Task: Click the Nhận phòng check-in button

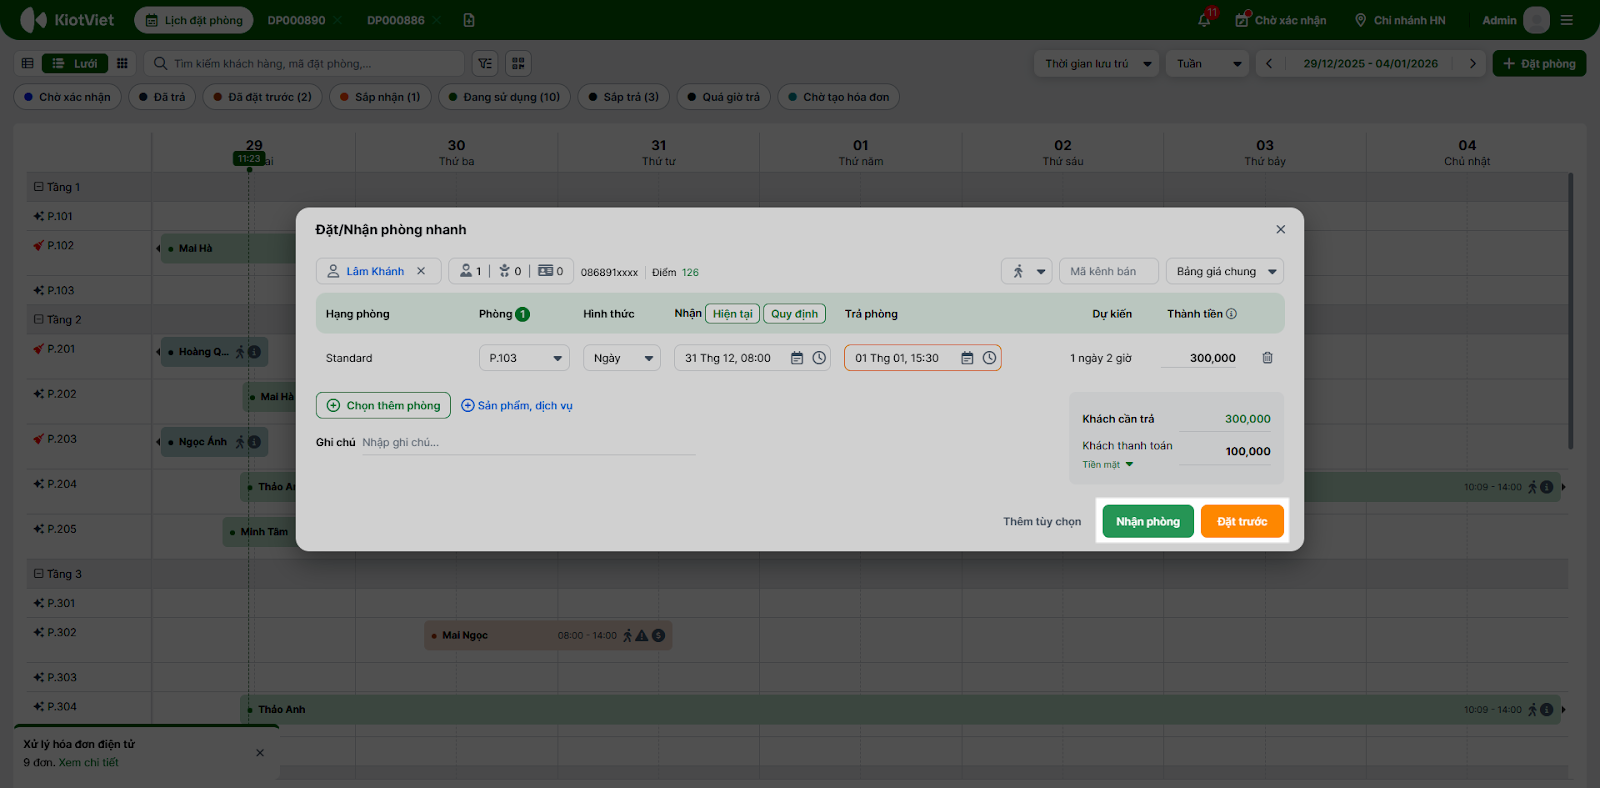Action: coord(1147,522)
